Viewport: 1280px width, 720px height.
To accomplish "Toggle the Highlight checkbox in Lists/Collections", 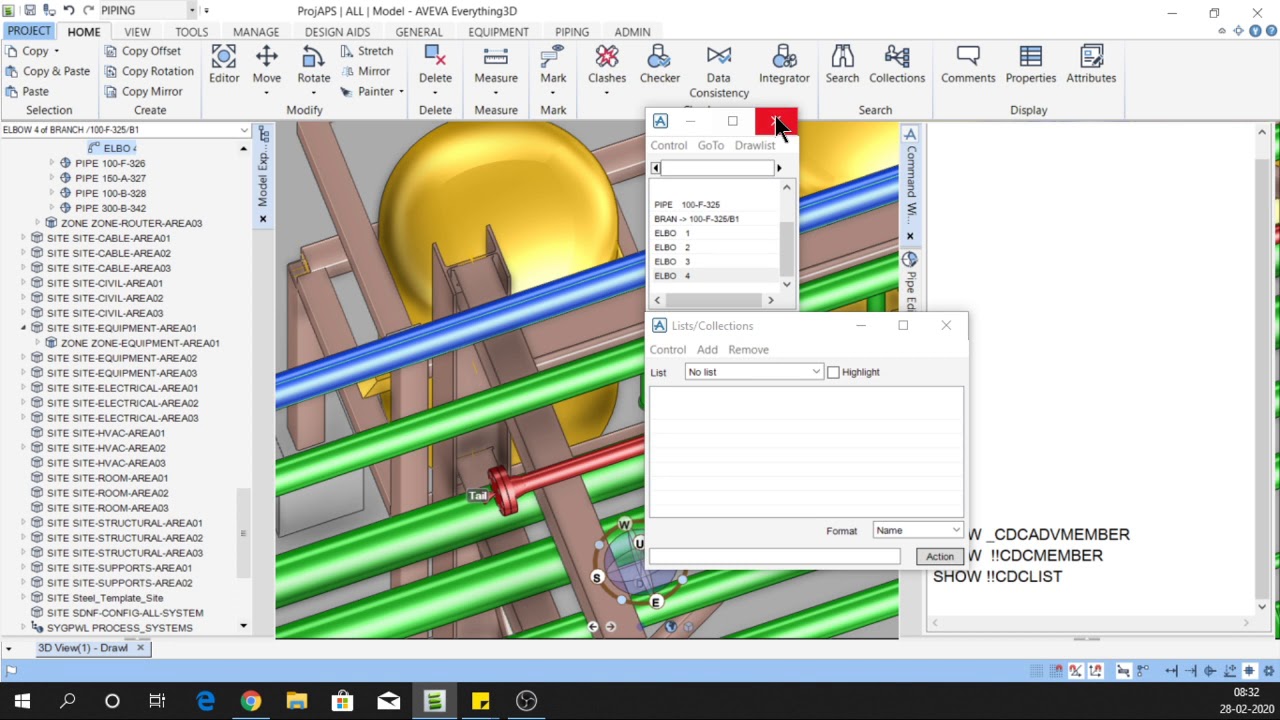I will click(x=833, y=372).
